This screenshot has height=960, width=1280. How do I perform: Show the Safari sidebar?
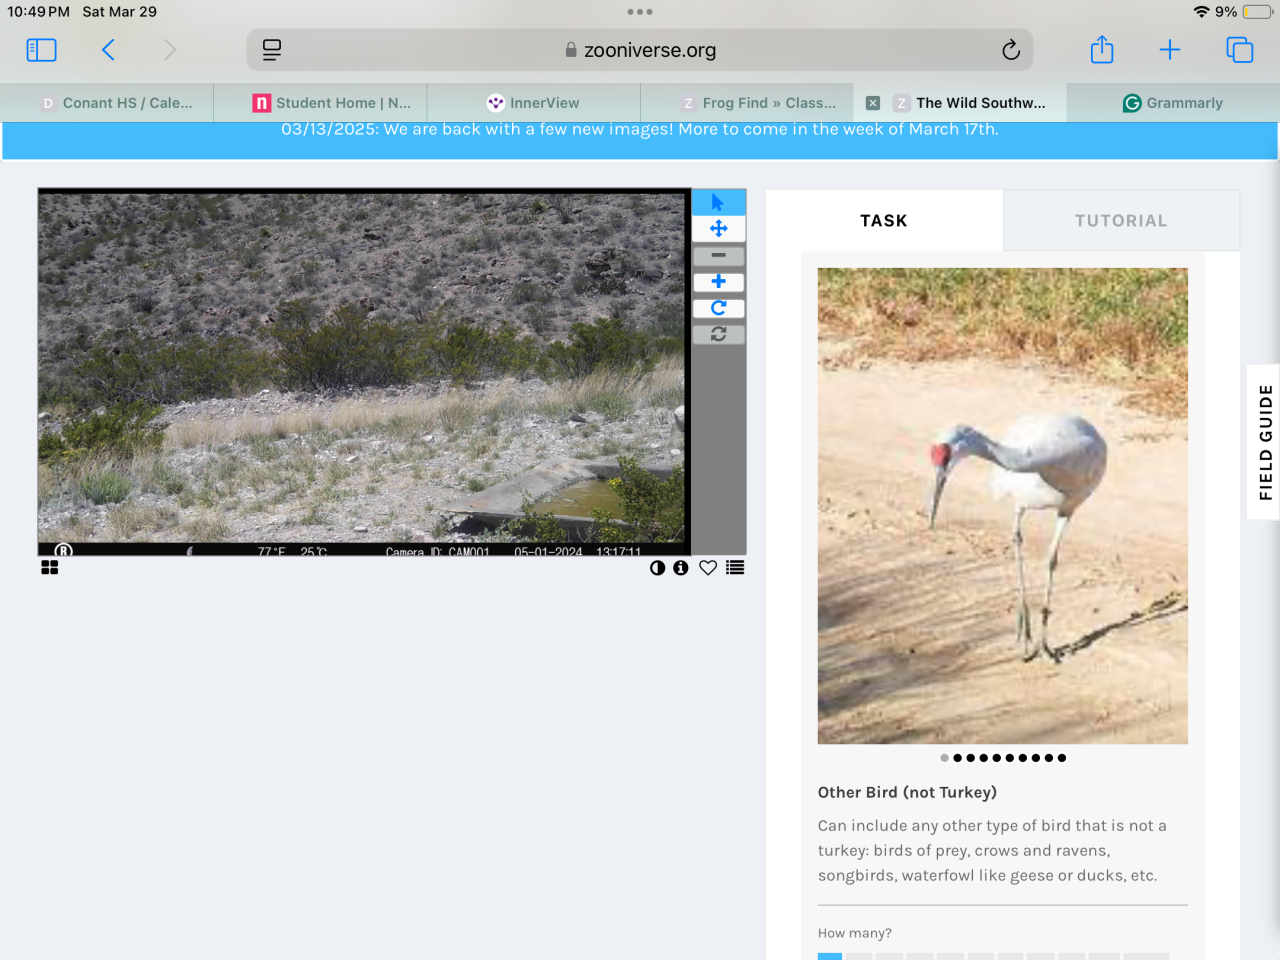[x=41, y=50]
